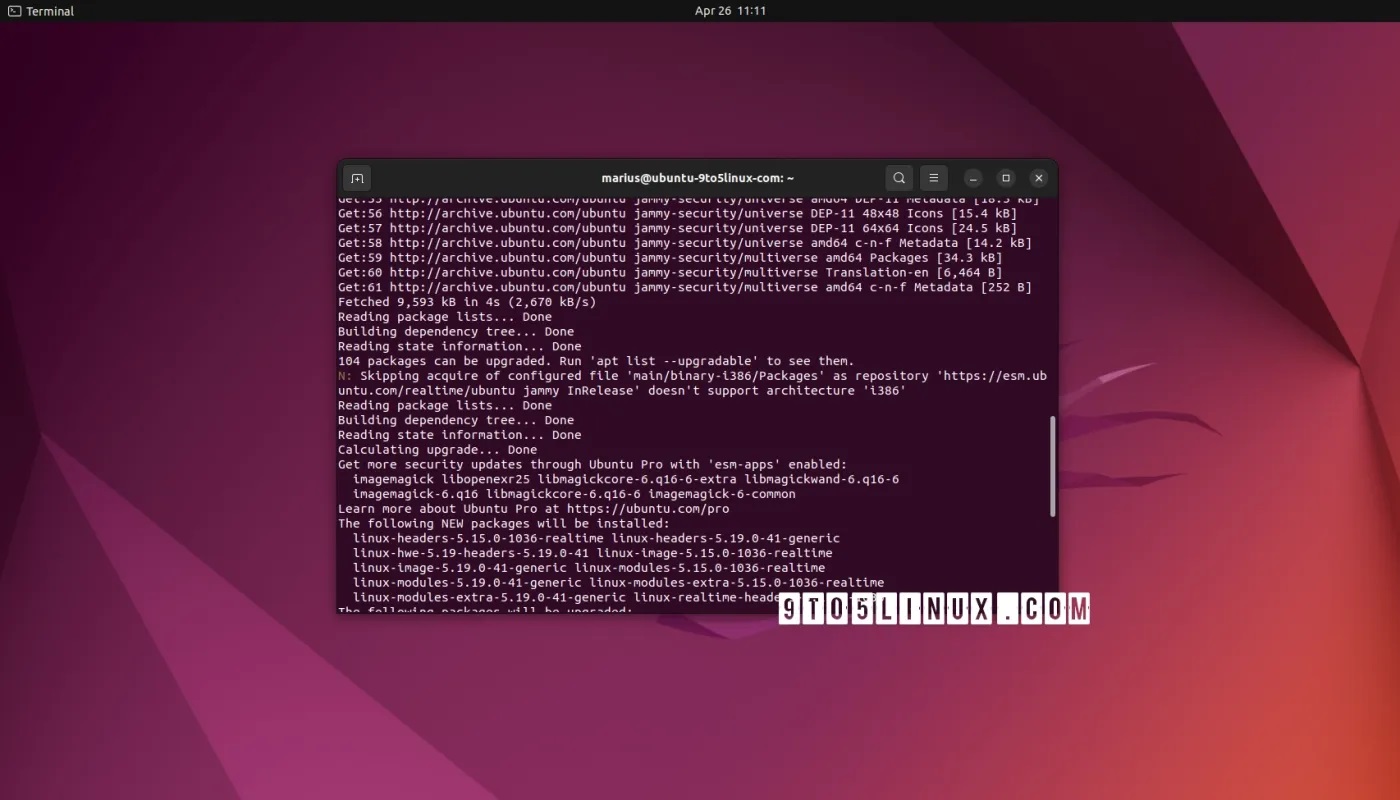Minimize the terminal window
Image resolution: width=1400 pixels, height=800 pixels.
[973, 178]
